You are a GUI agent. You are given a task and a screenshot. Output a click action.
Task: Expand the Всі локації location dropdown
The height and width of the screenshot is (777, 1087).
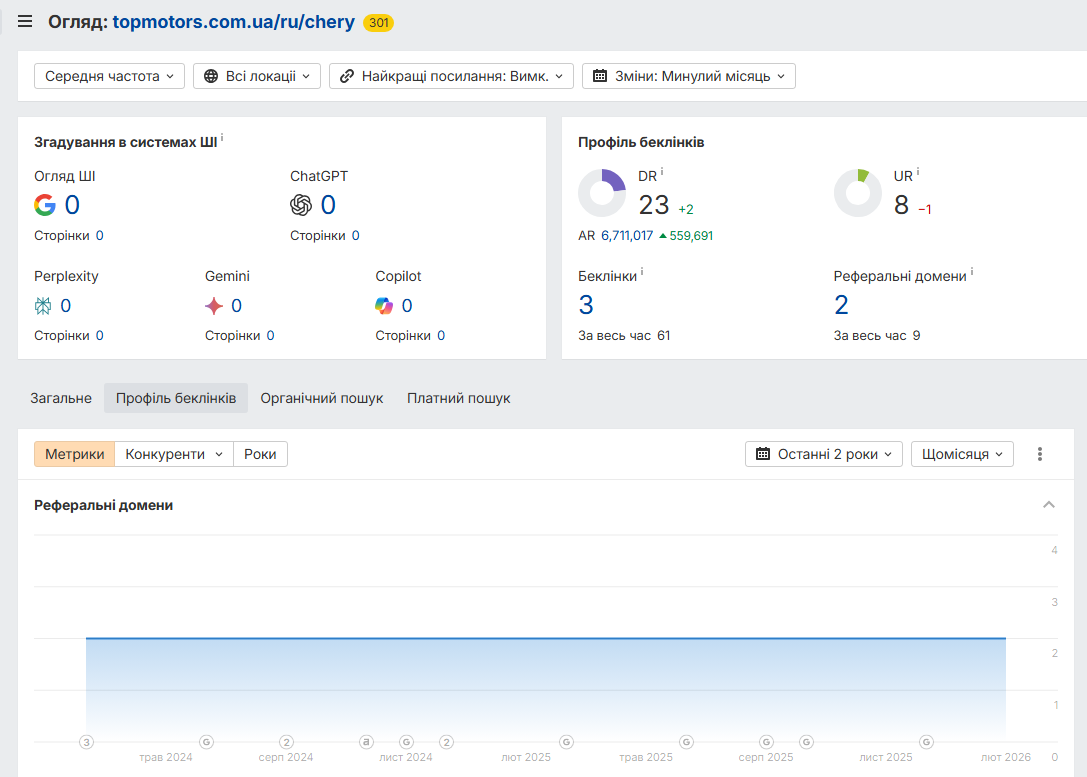[256, 76]
